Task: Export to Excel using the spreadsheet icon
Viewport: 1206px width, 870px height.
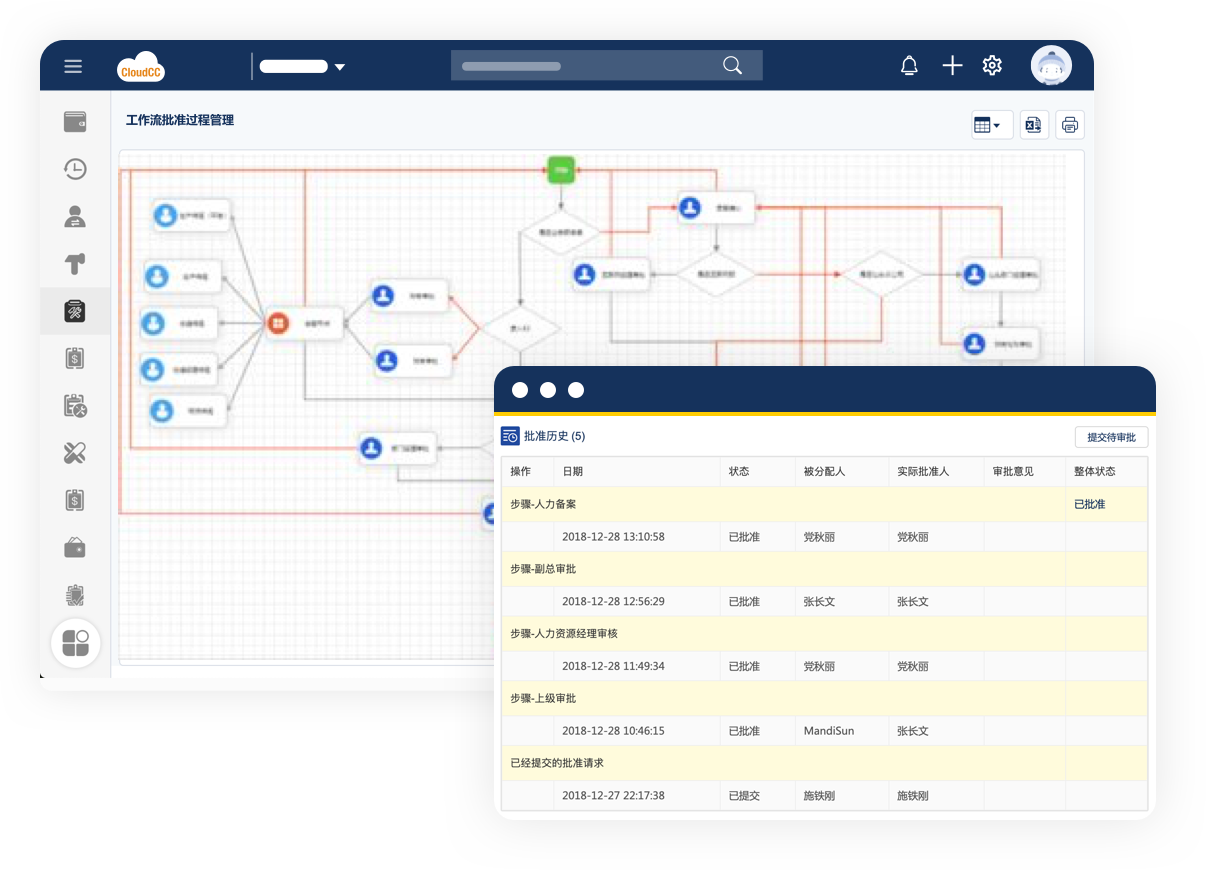Action: 1033,125
